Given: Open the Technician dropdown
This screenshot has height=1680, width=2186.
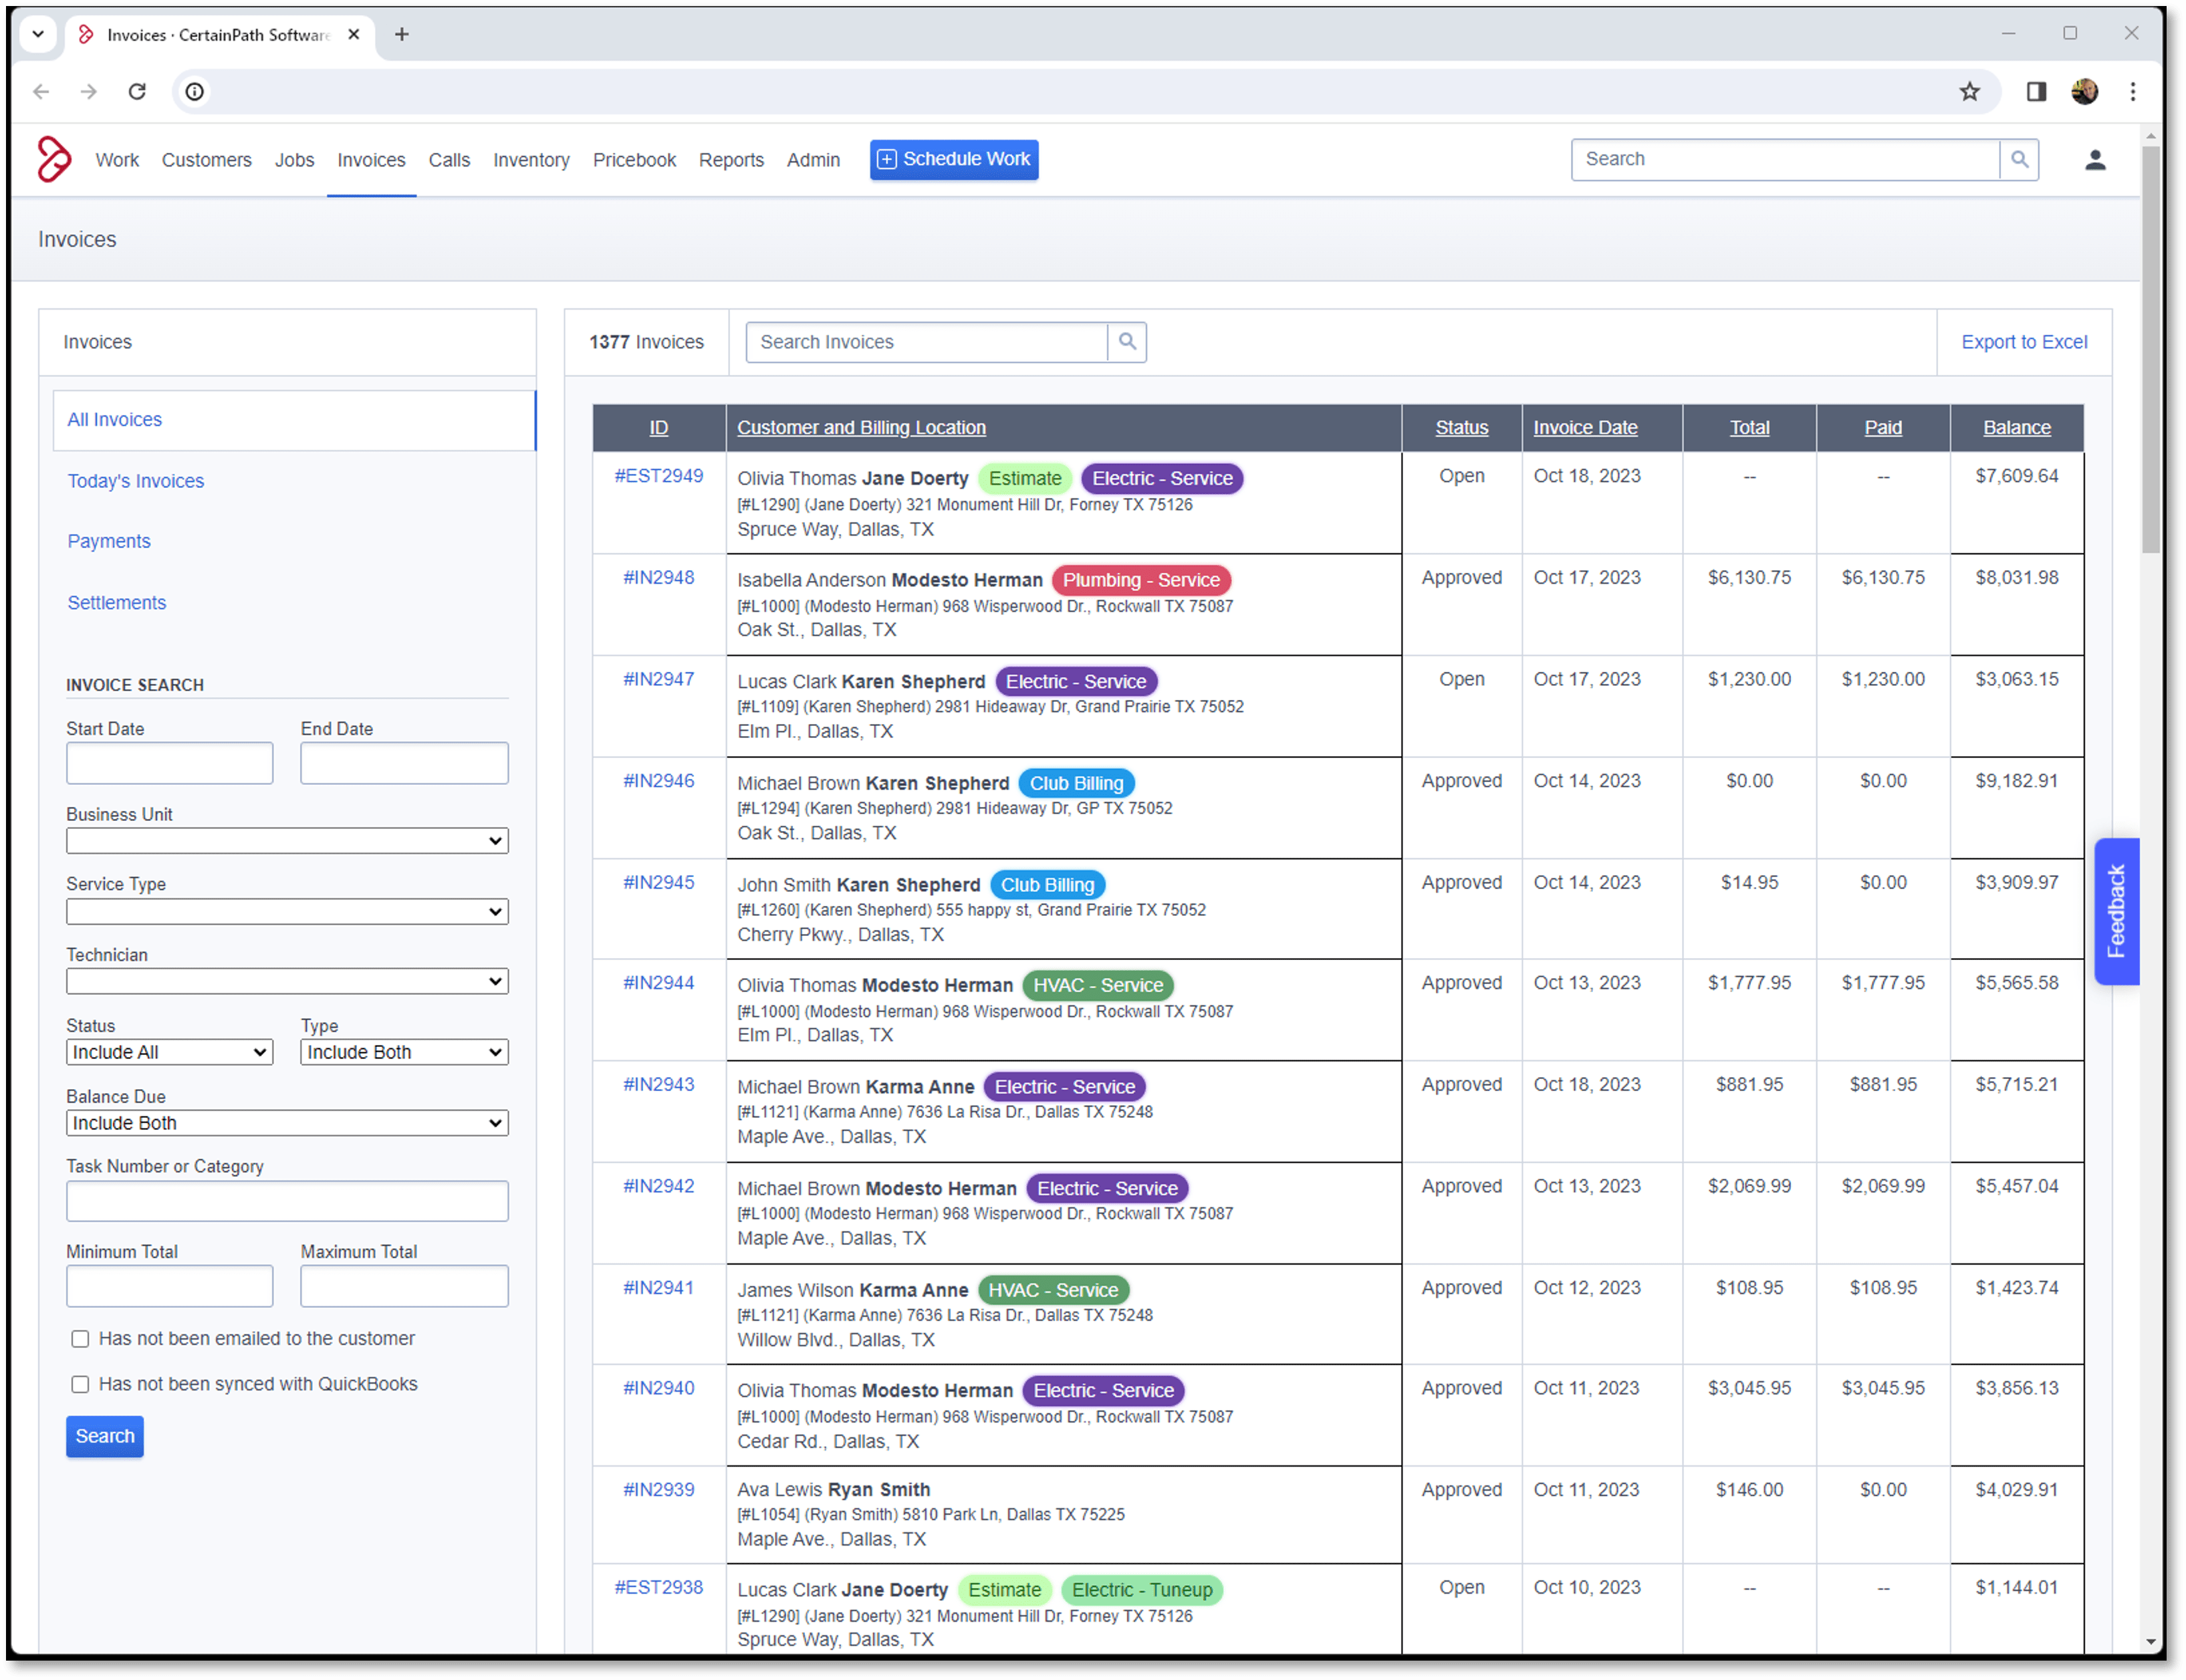Looking at the screenshot, I should point(287,982).
